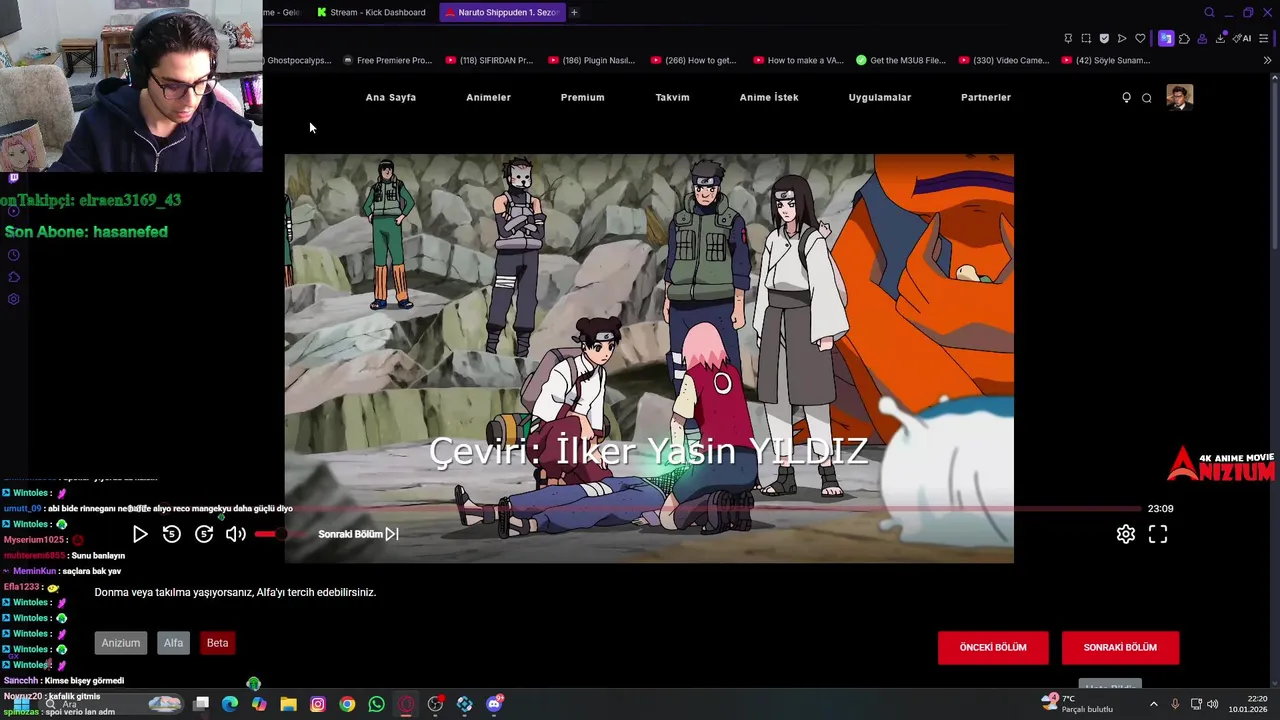Add page to bookmarks heart icon

[1140, 38]
